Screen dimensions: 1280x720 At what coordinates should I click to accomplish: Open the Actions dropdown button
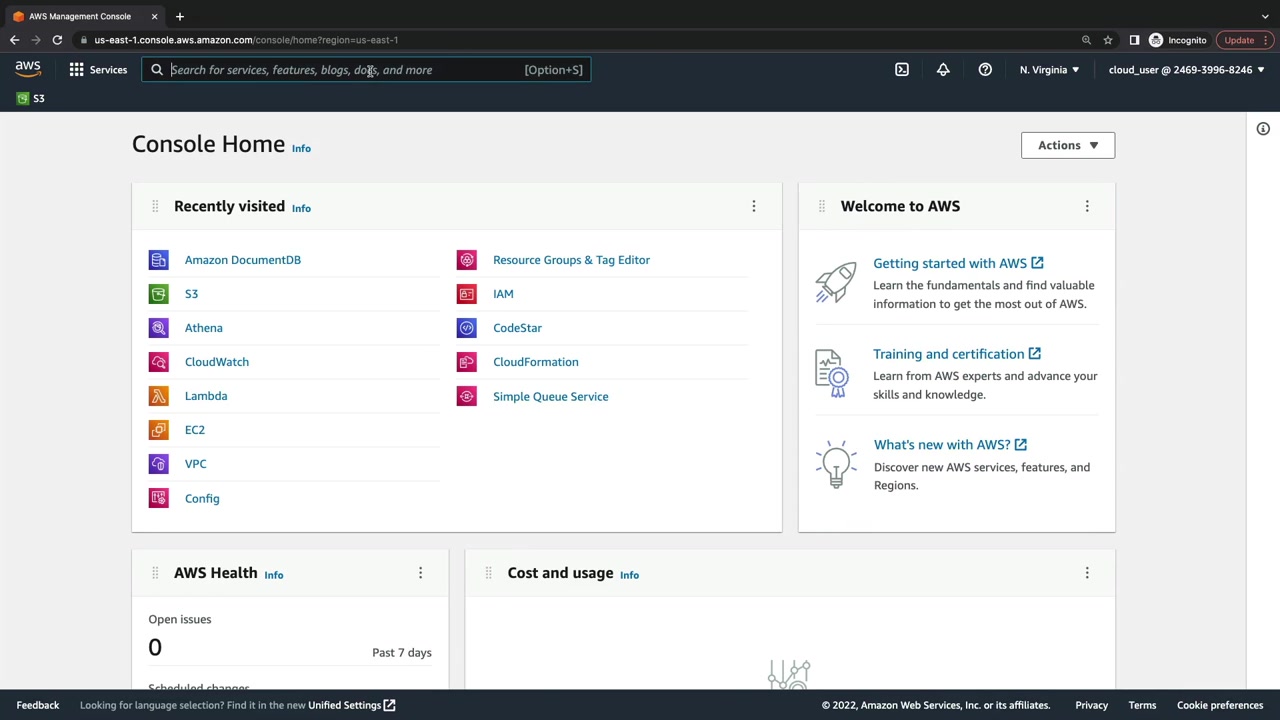point(1068,145)
